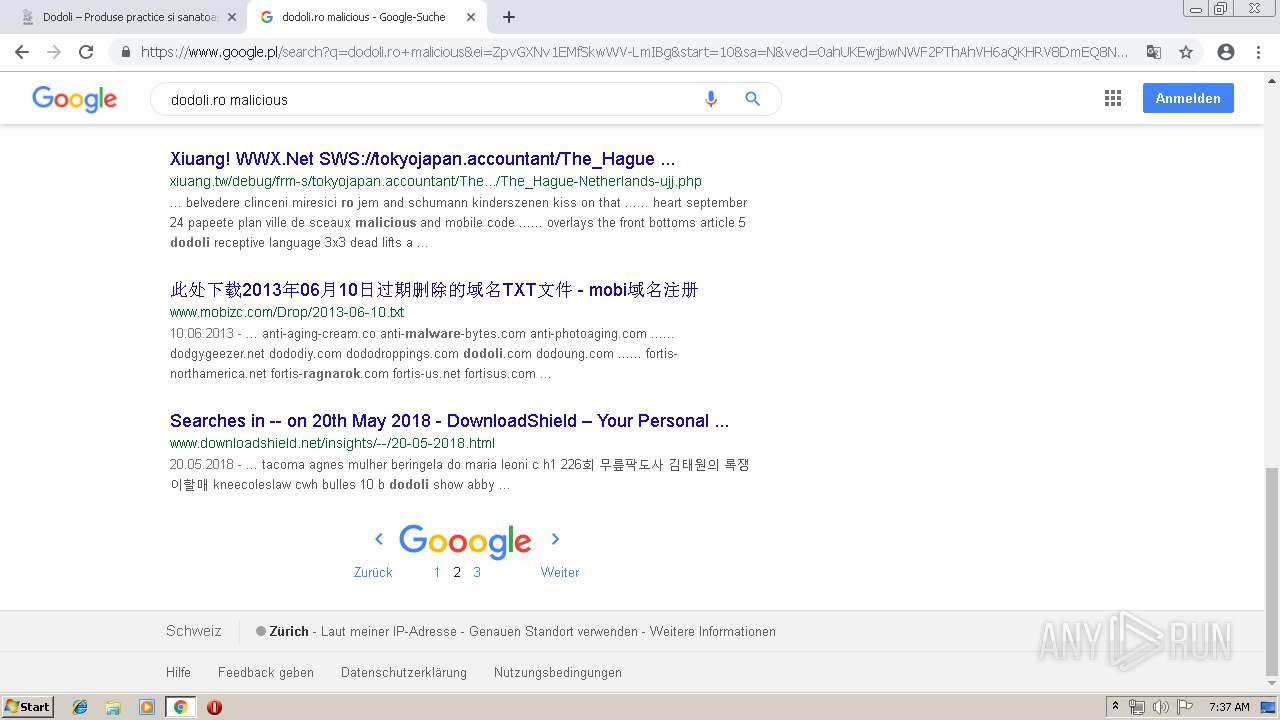
Task: Click the page vertical scrollbar thumb
Action: [x=1272, y=570]
